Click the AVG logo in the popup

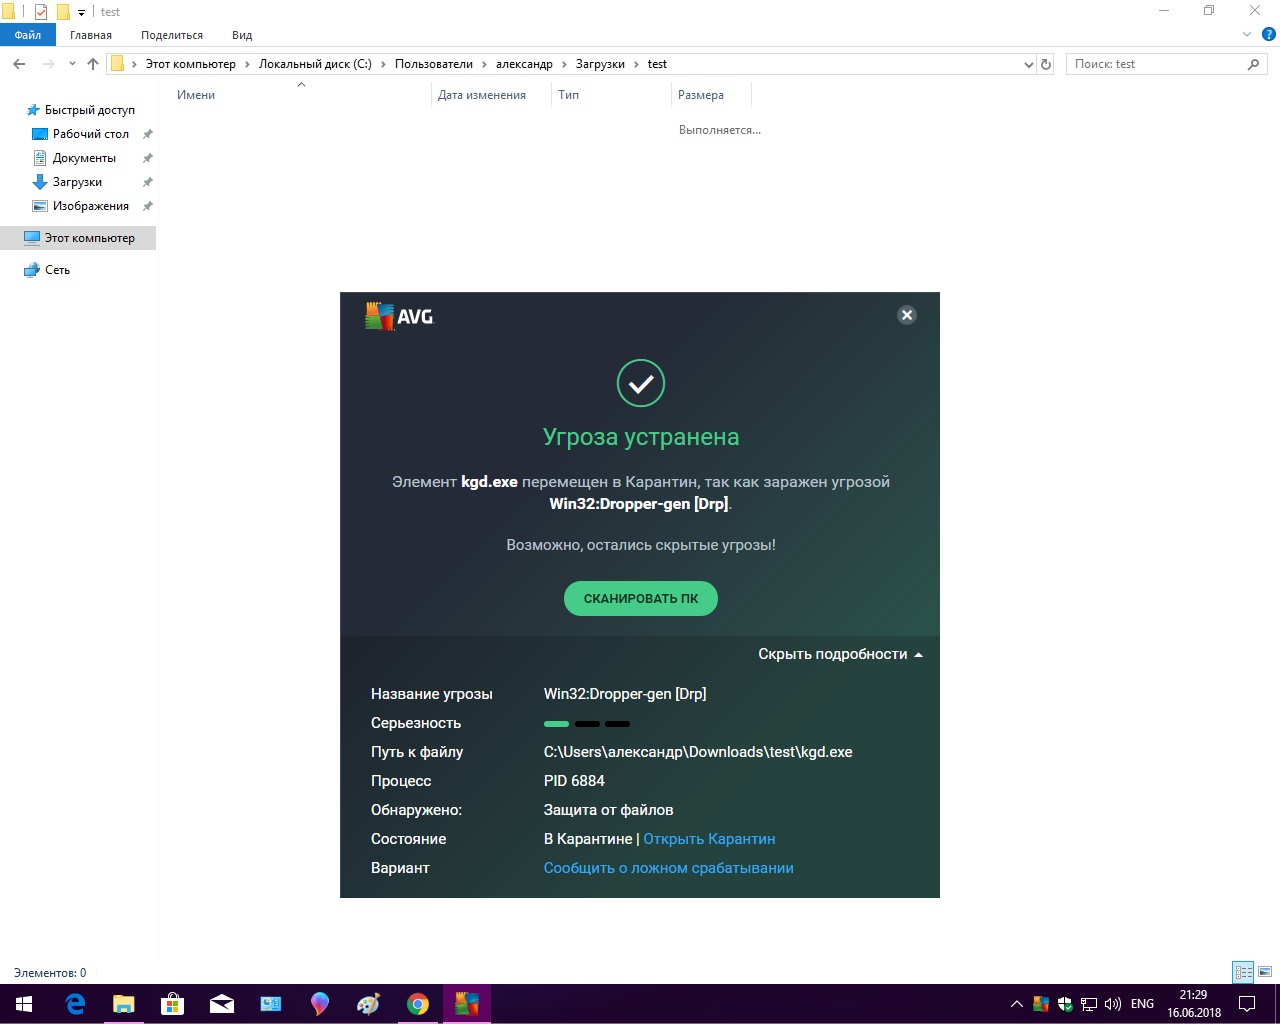(x=400, y=316)
